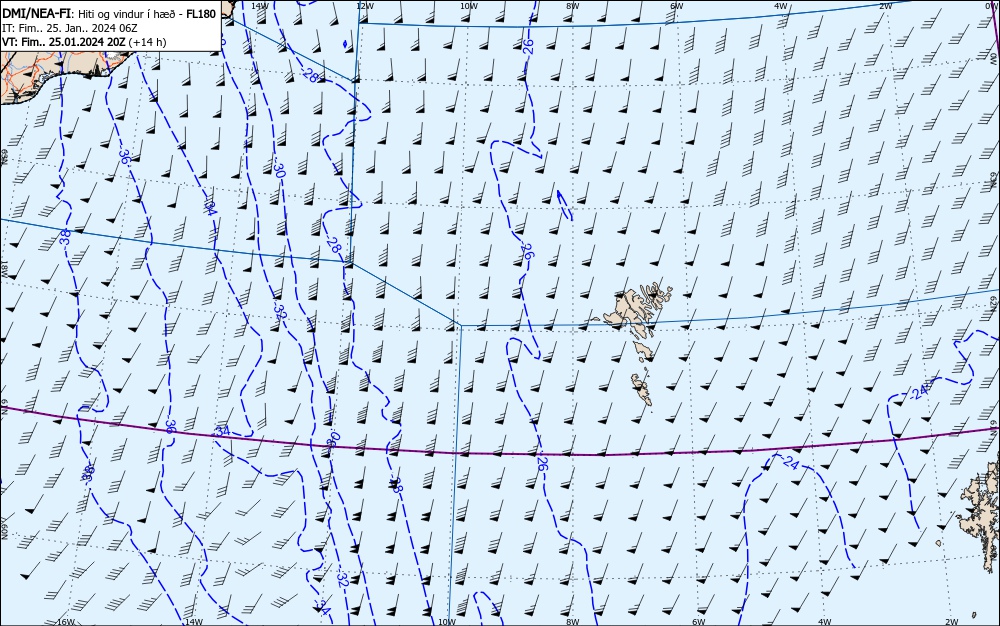Click the 6W longitude label on bottom edge
1000x626 pixels.
(x=699, y=622)
